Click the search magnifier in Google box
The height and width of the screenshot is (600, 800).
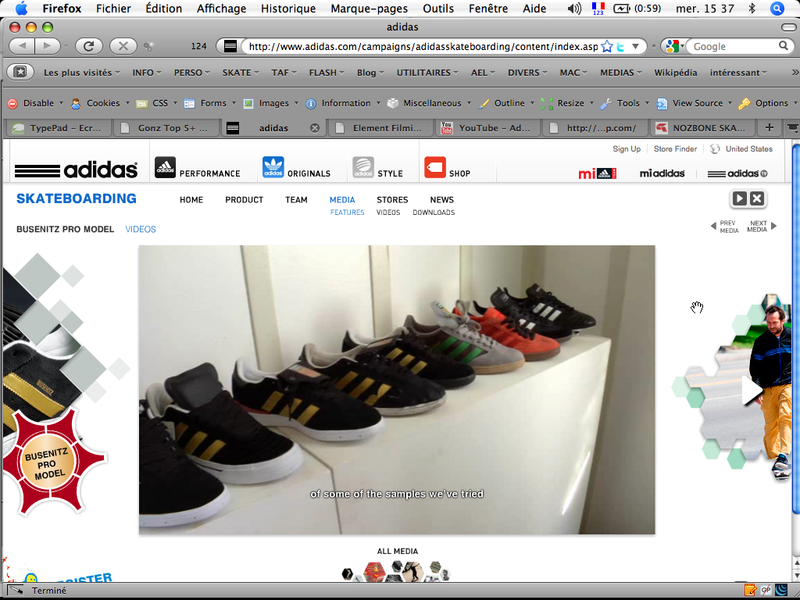coord(783,46)
